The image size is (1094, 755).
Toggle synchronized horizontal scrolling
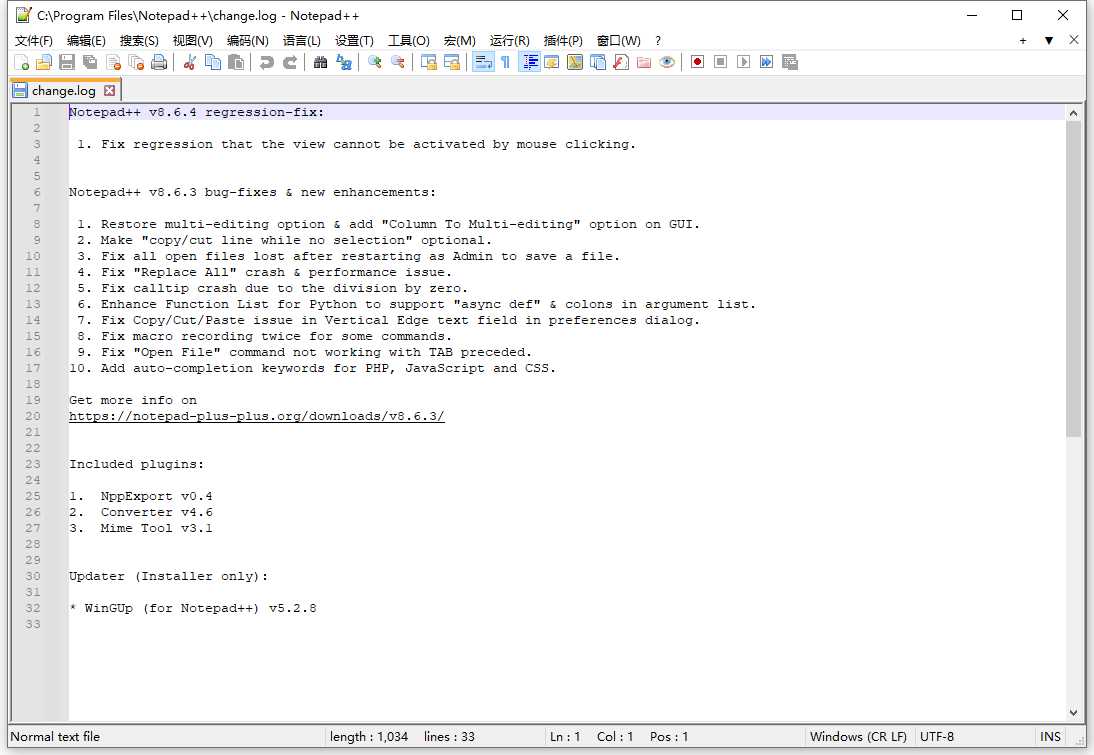(x=451, y=62)
